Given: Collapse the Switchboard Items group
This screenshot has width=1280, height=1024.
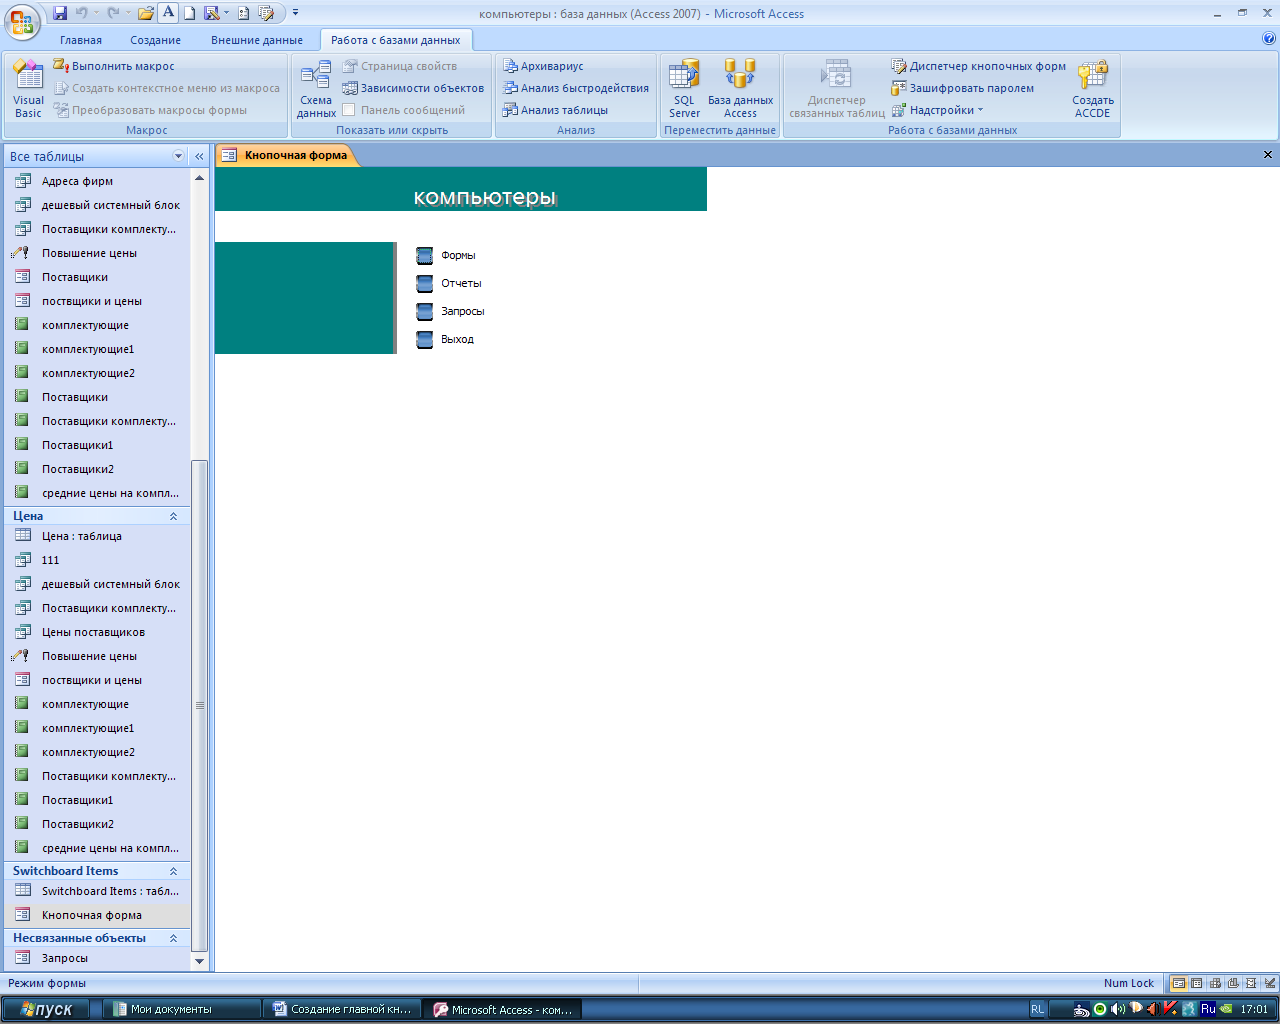Looking at the screenshot, I should 173,871.
